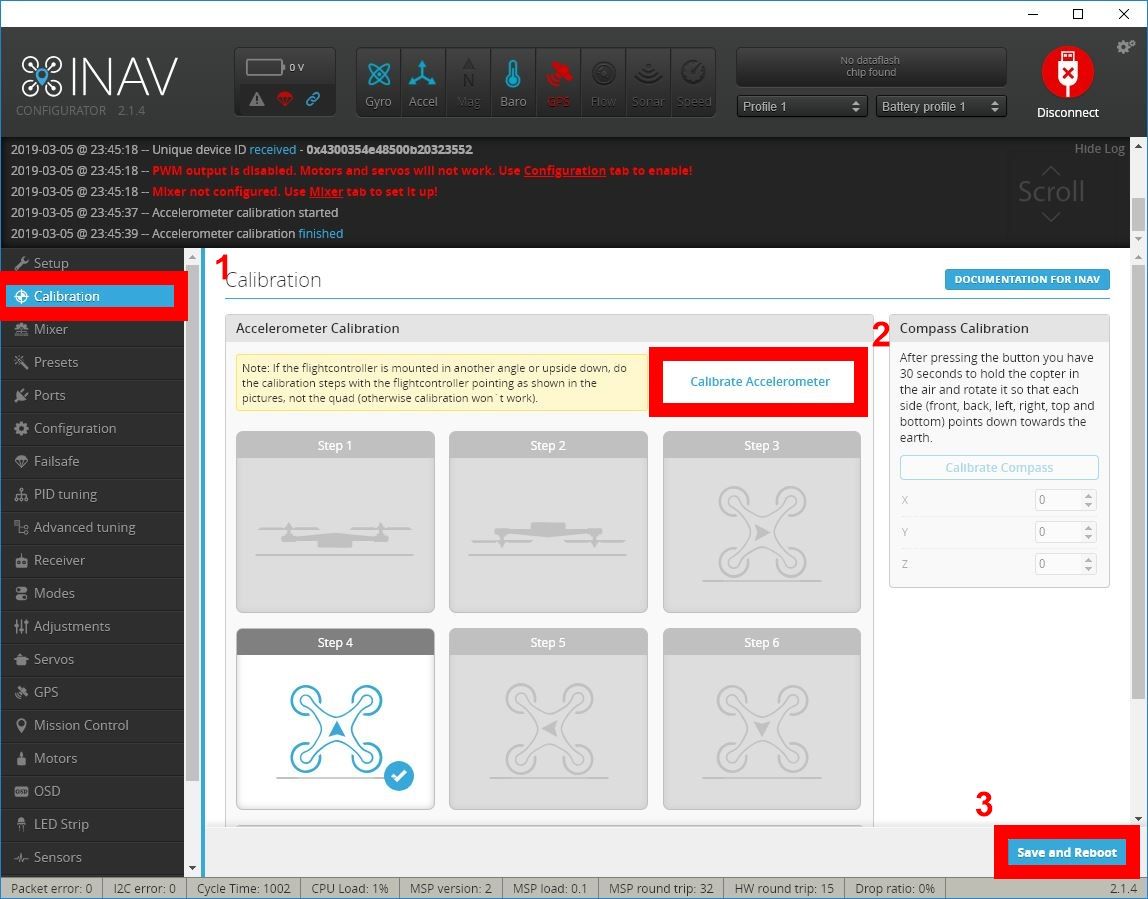Click Hide Log link
Image resolution: width=1148 pixels, height=899 pixels.
[x=1099, y=149]
